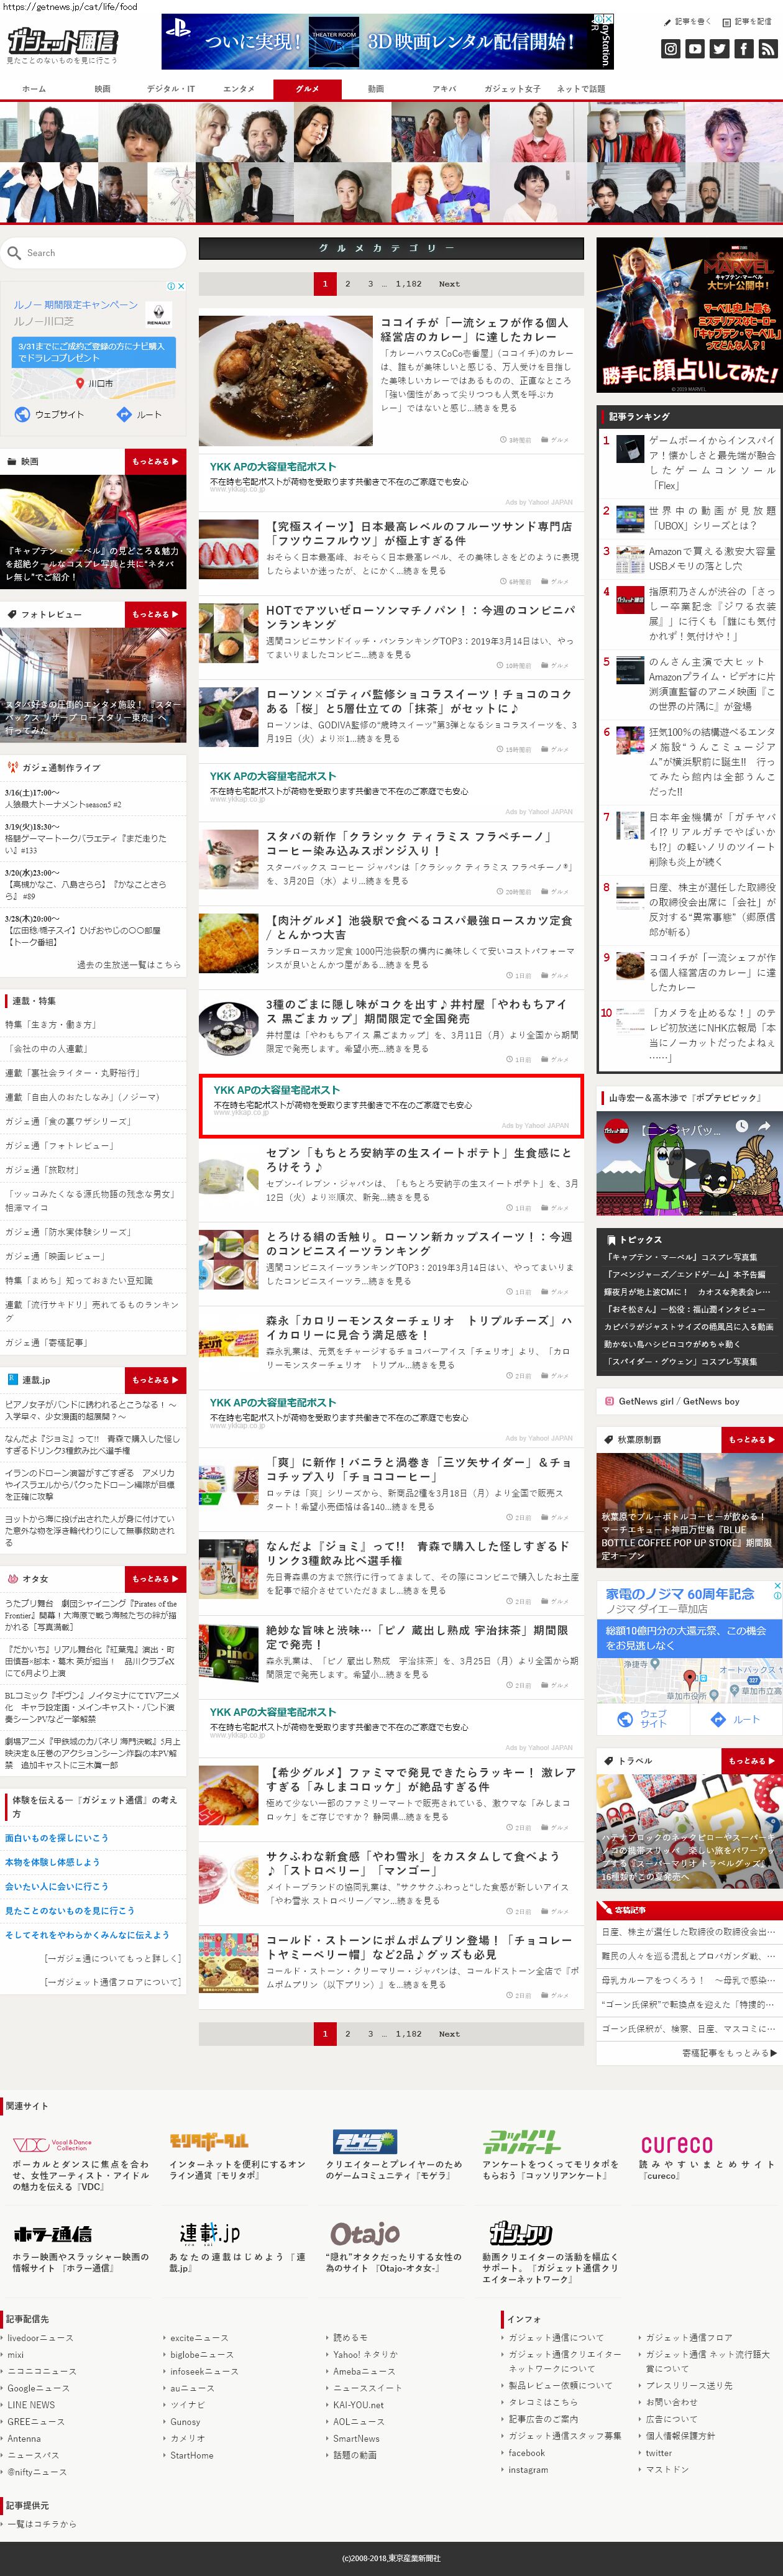Click もっとみる in the フォトレビュー section
Image resolution: width=783 pixels, height=2576 pixels.
pyautogui.click(x=155, y=615)
